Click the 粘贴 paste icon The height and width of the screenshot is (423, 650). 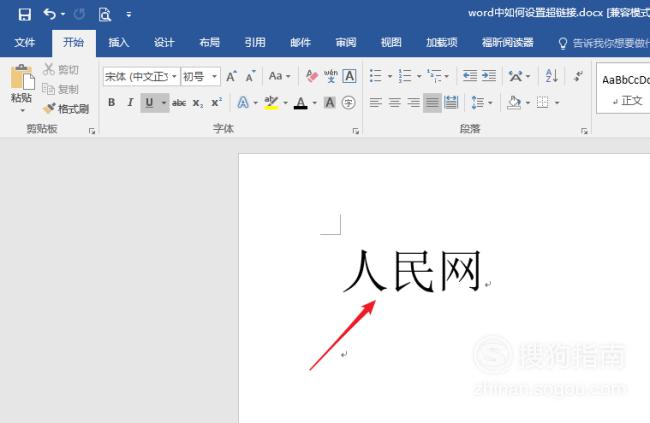click(x=22, y=77)
